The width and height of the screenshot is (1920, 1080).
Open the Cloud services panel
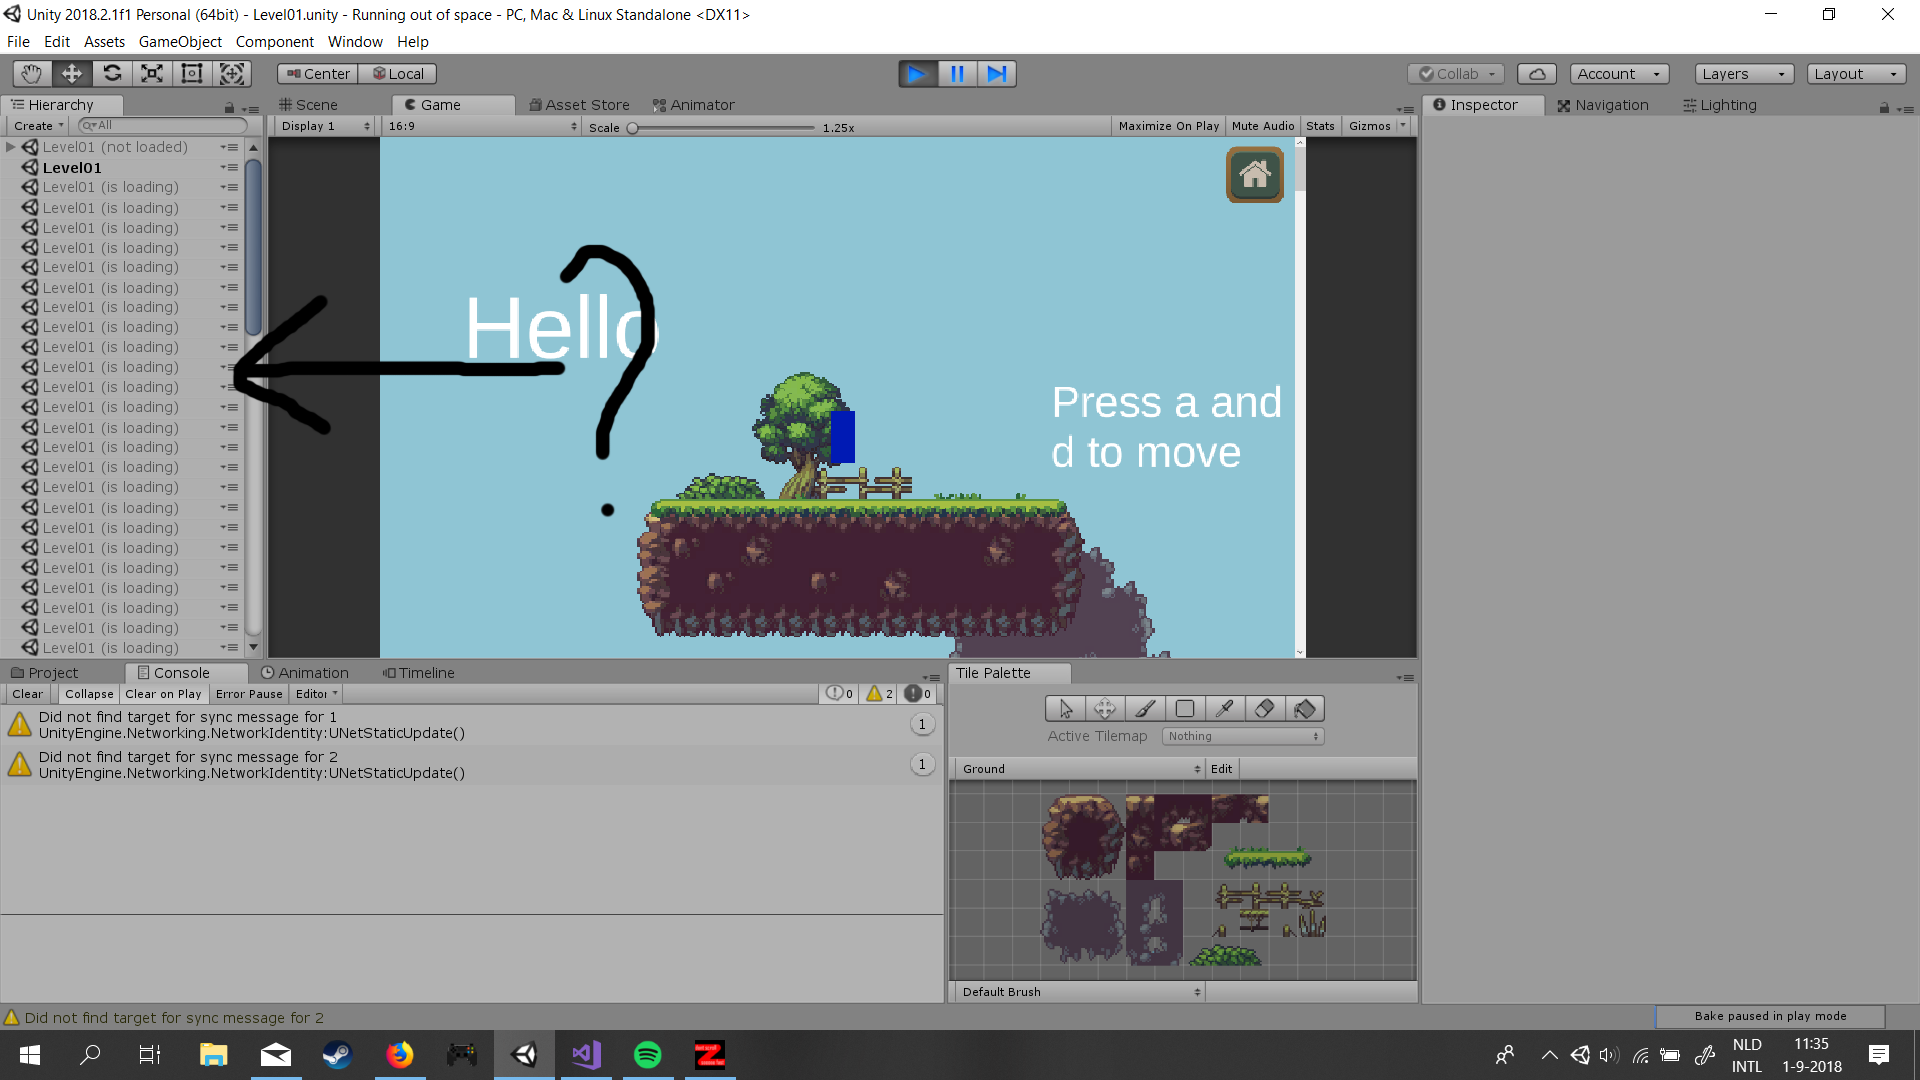pyautogui.click(x=1537, y=74)
